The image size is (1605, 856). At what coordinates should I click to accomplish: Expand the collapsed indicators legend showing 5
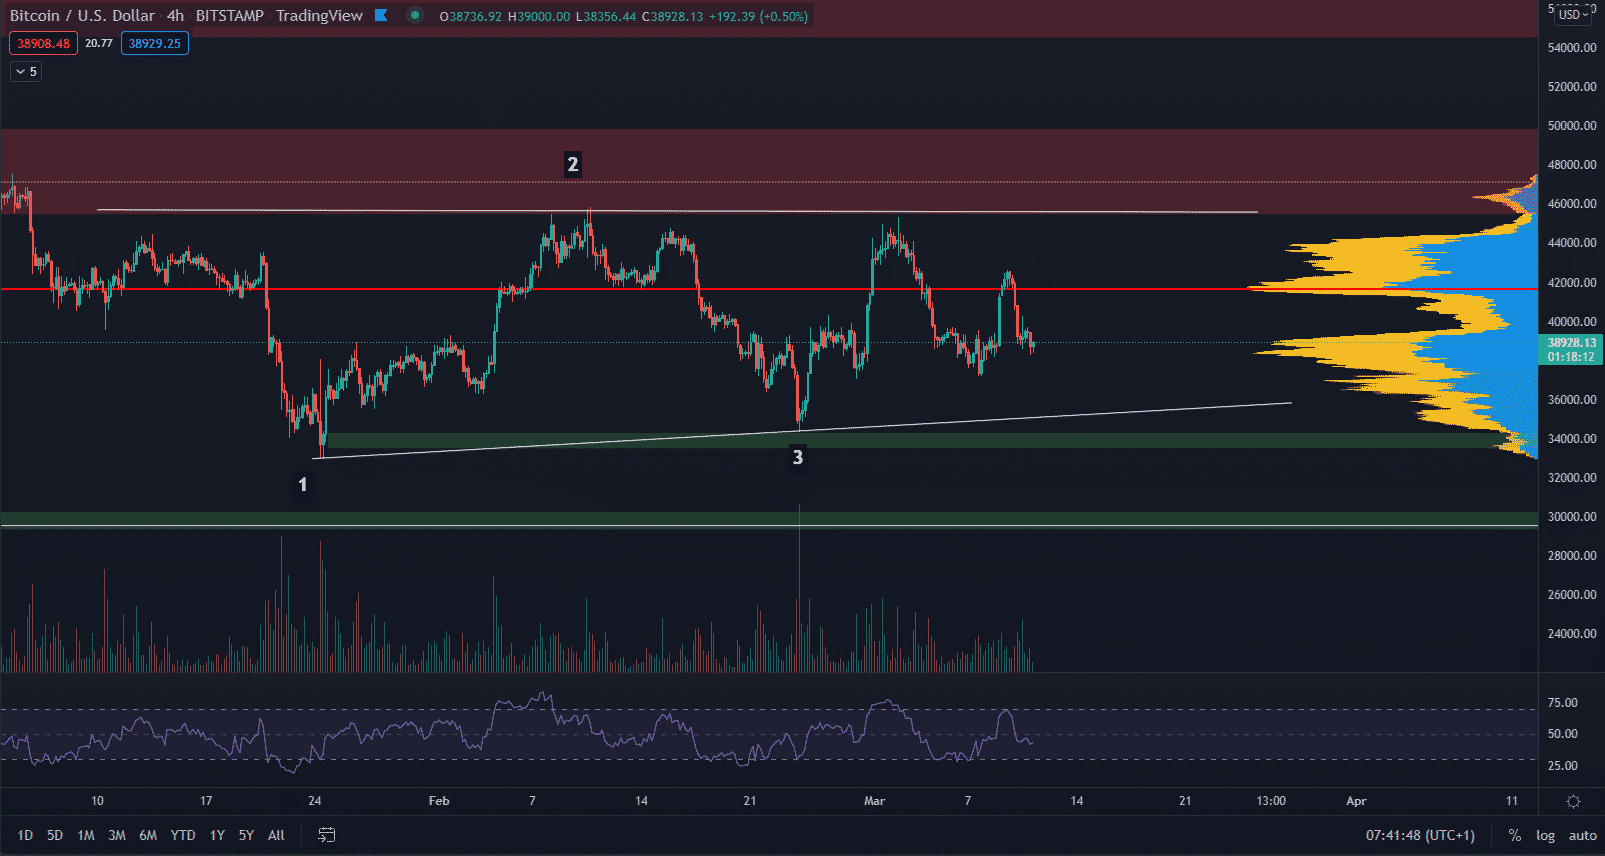(26, 72)
